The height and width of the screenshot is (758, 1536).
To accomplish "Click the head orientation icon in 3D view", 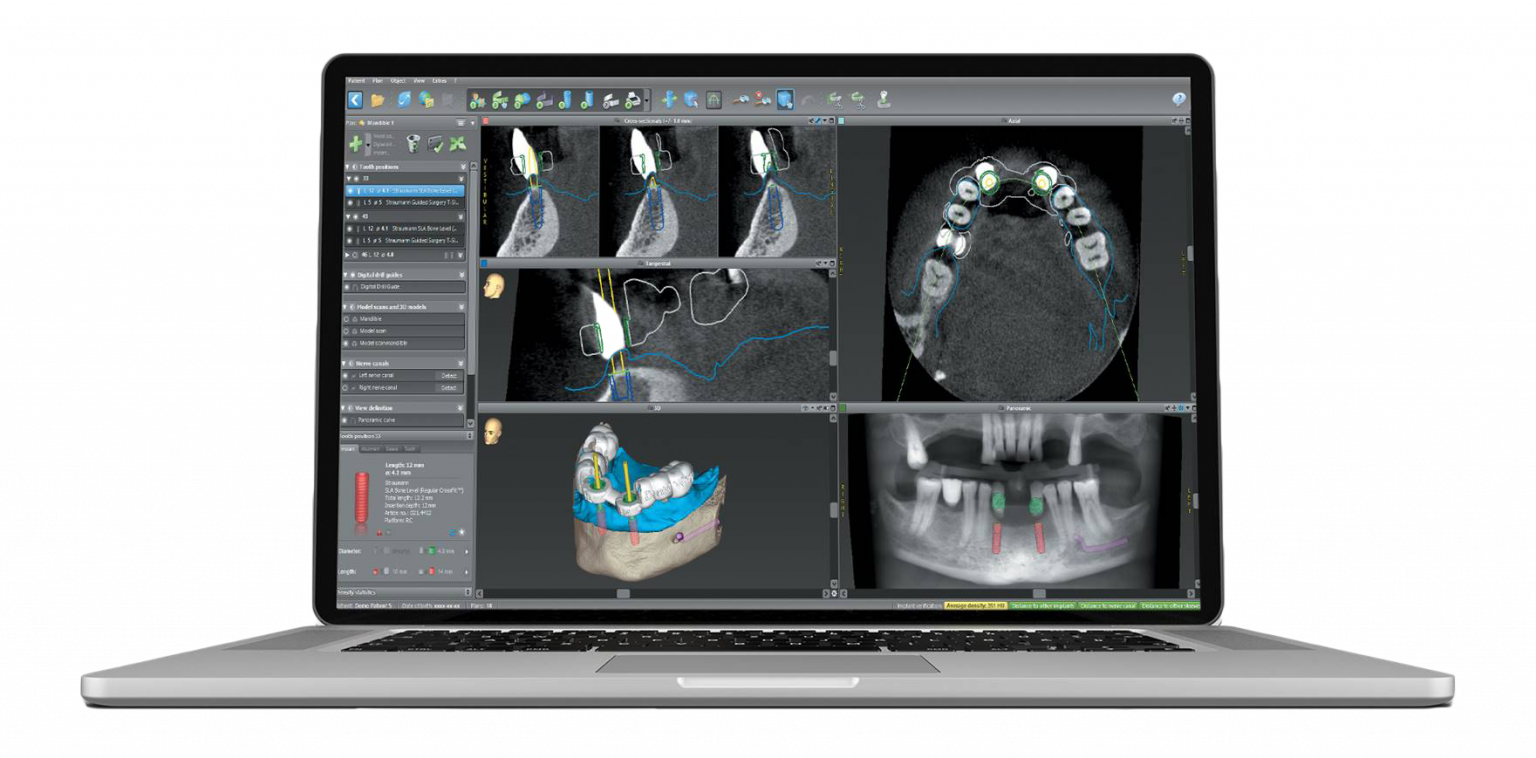I will click(491, 431).
